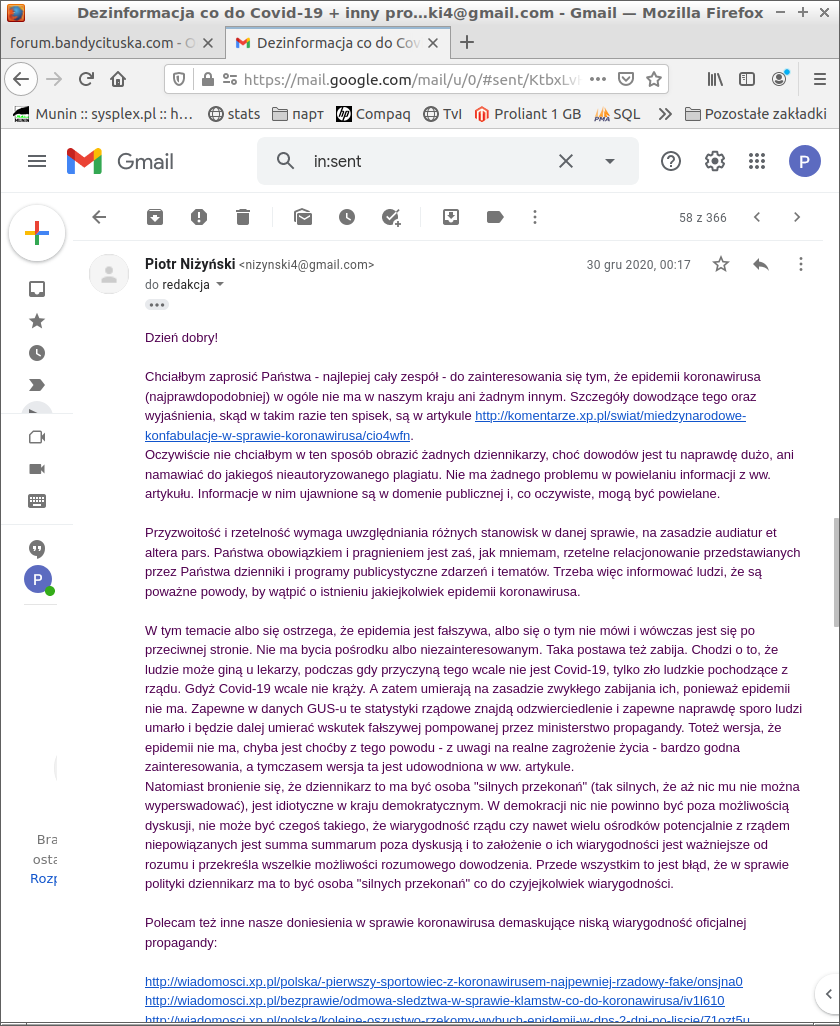Move the email to inbox

point(451,217)
